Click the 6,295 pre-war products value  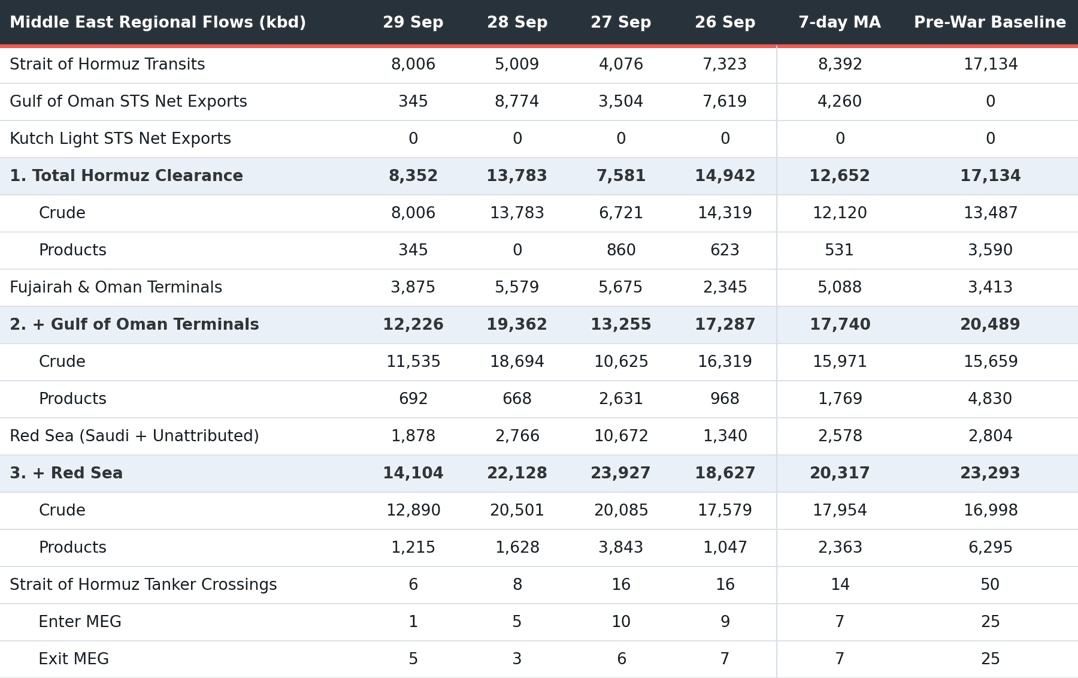pyautogui.click(x=990, y=547)
